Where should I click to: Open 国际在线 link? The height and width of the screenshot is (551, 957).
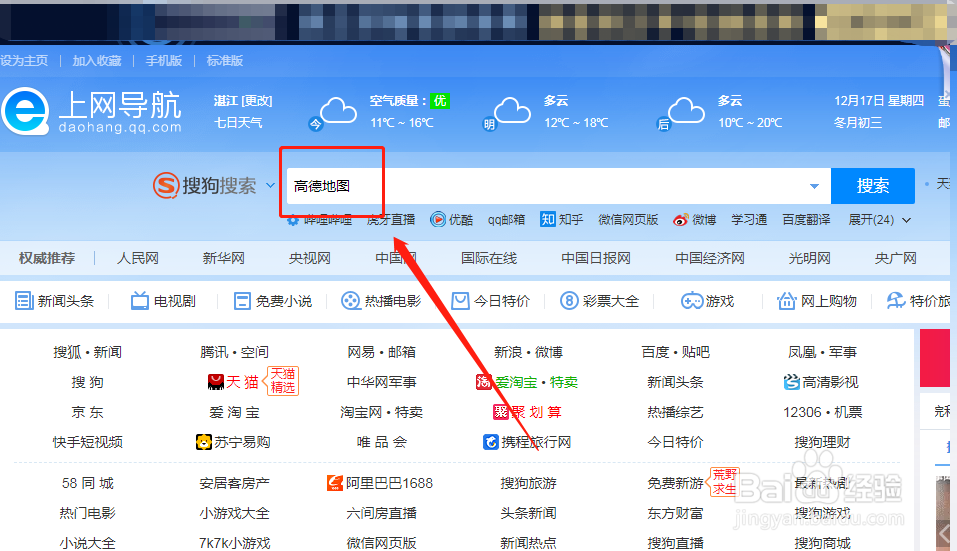[x=489, y=258]
